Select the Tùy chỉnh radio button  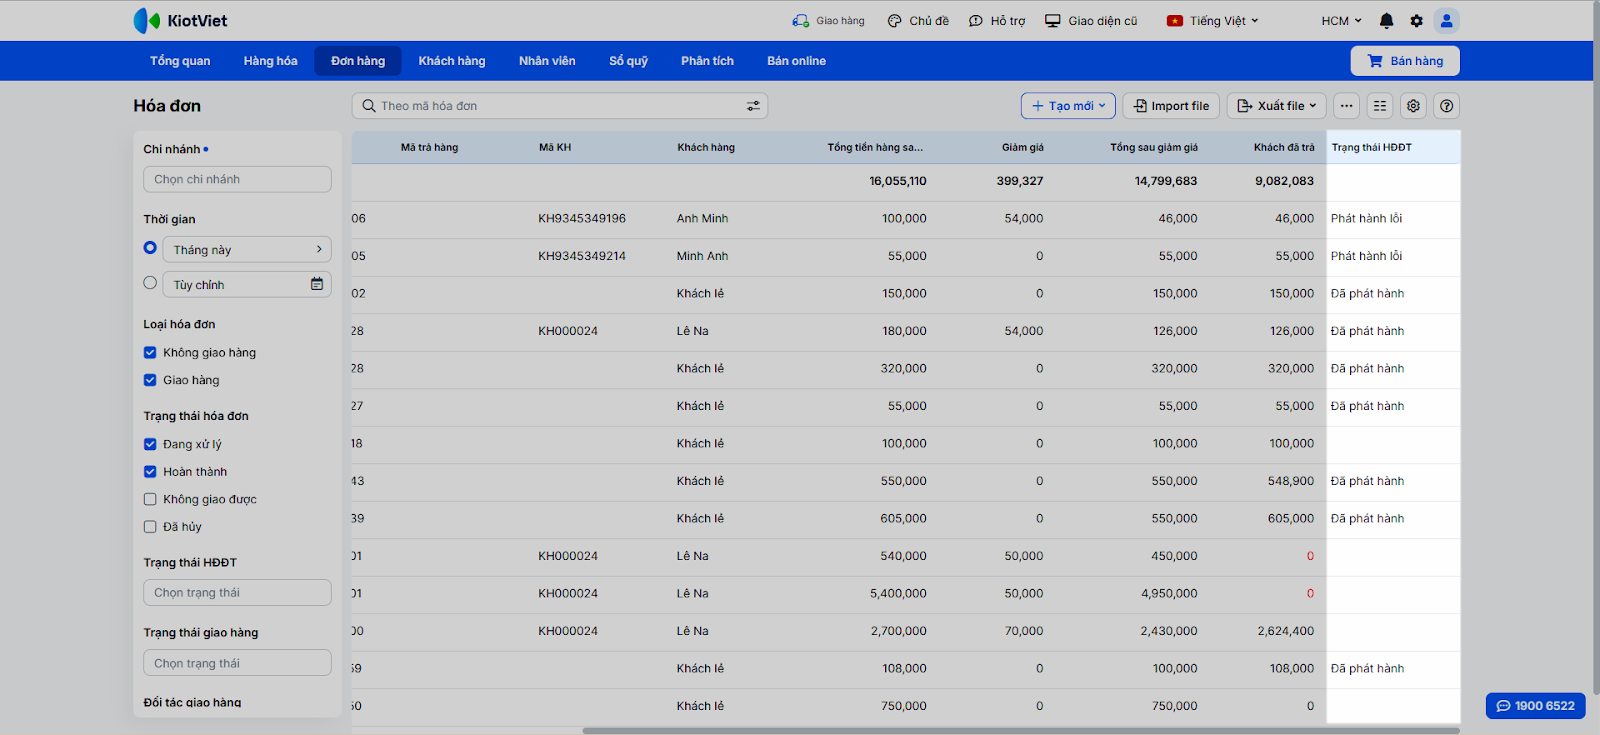150,283
